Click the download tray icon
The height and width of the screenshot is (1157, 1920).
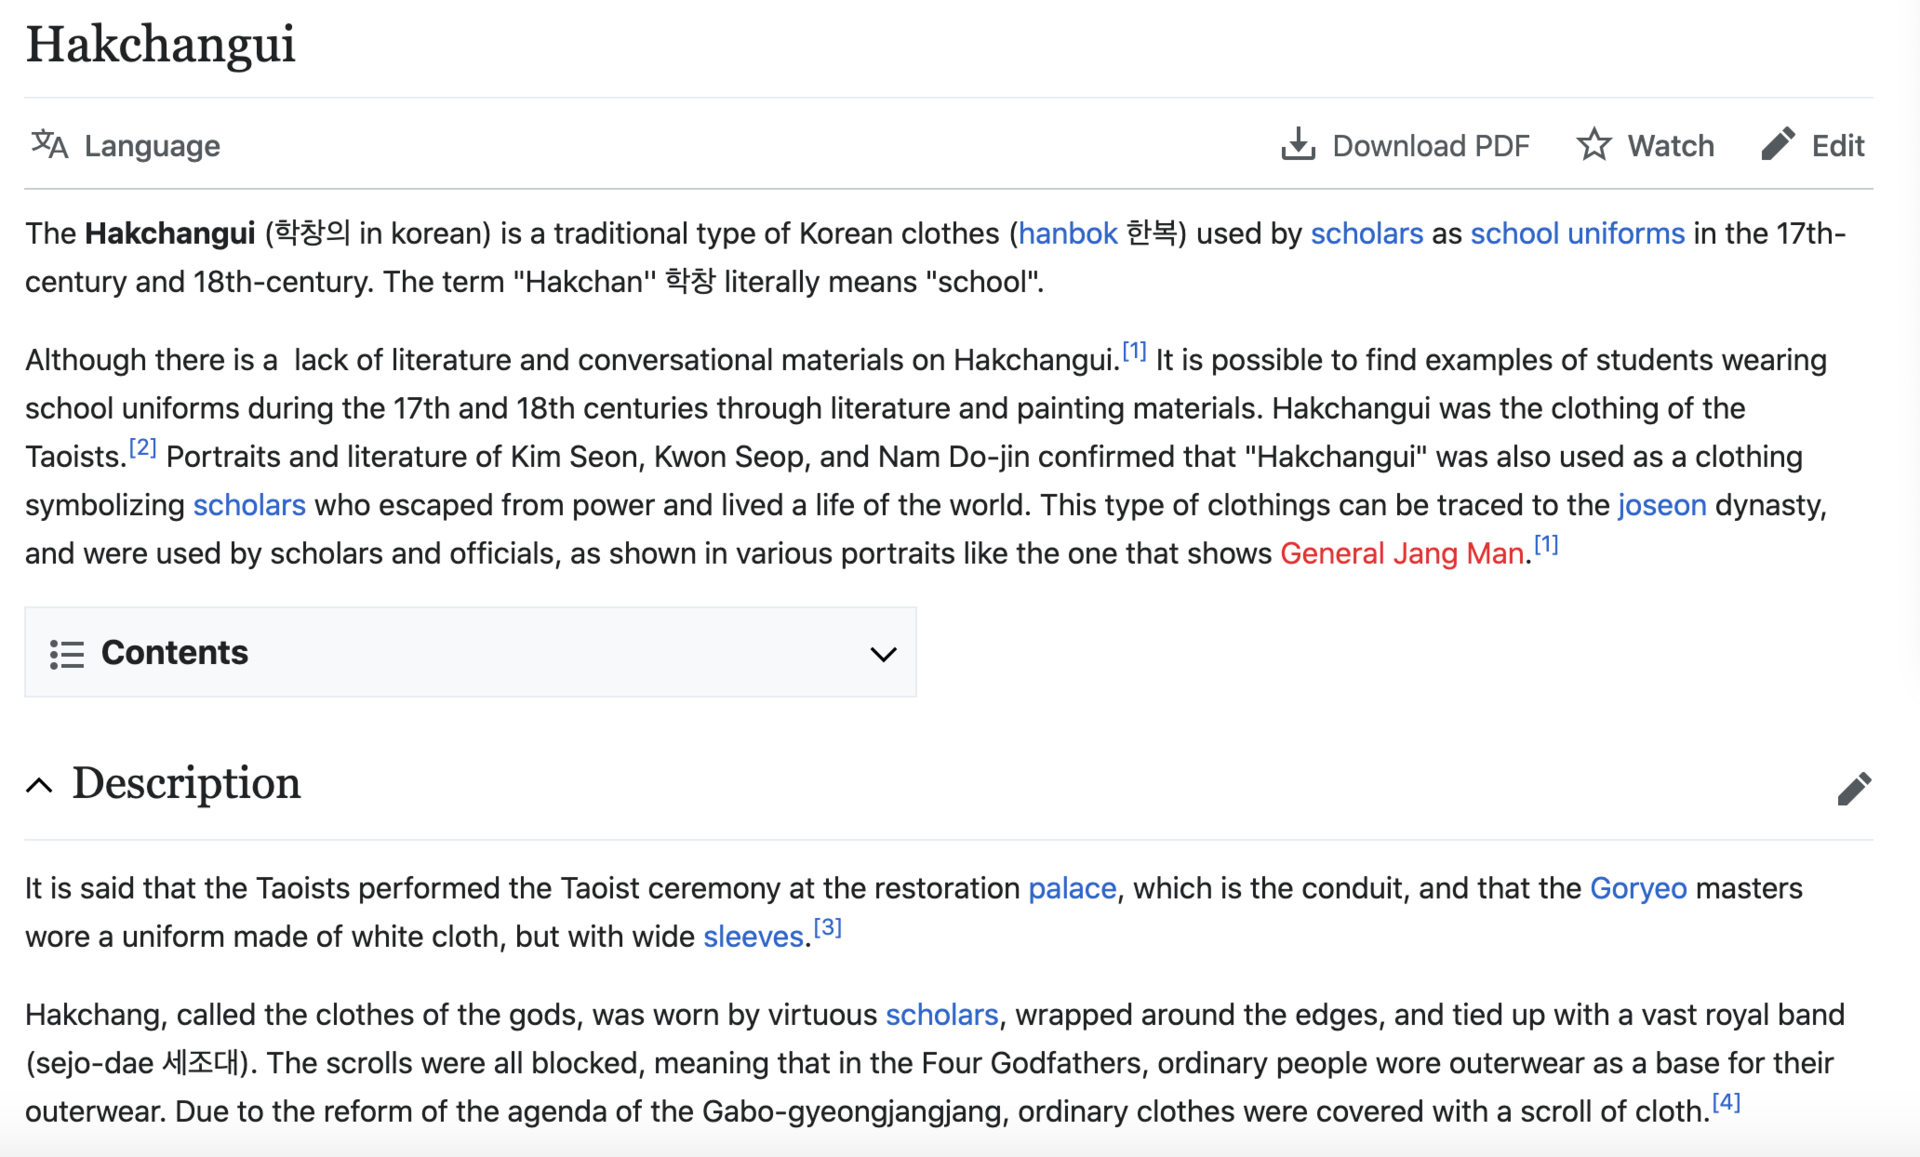pos(1298,144)
